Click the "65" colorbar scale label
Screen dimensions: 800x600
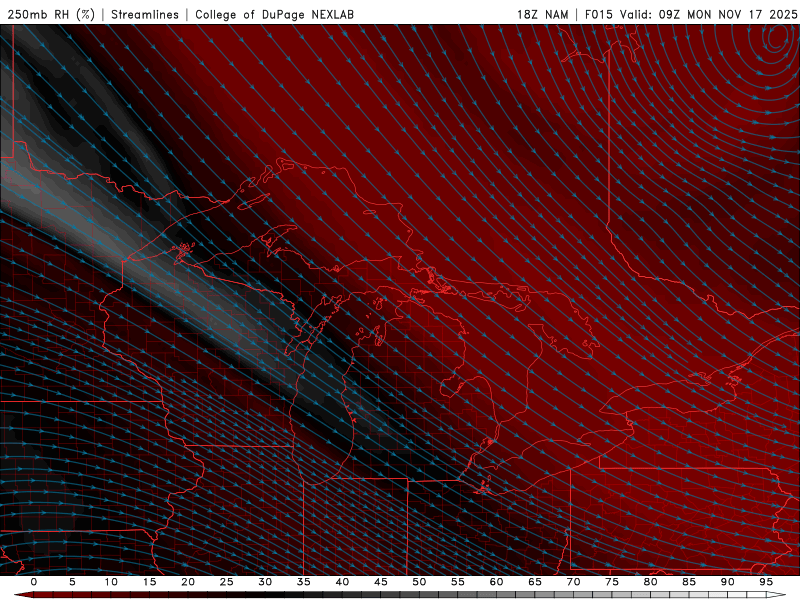(x=535, y=582)
